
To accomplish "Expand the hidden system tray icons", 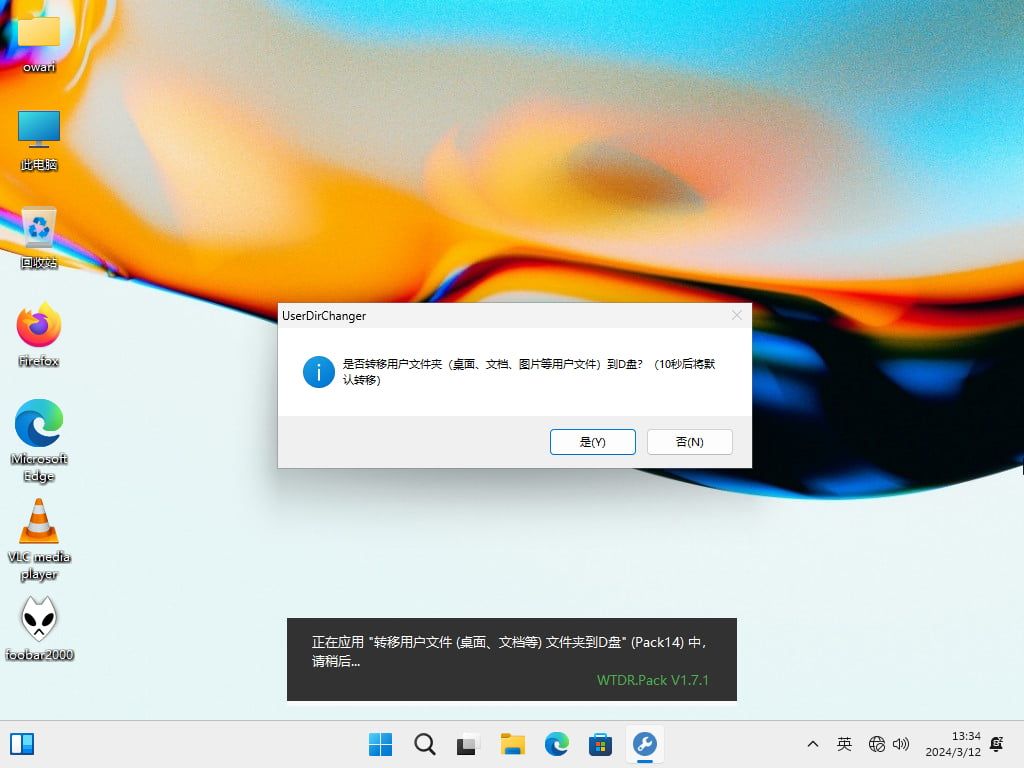I will pos(813,744).
